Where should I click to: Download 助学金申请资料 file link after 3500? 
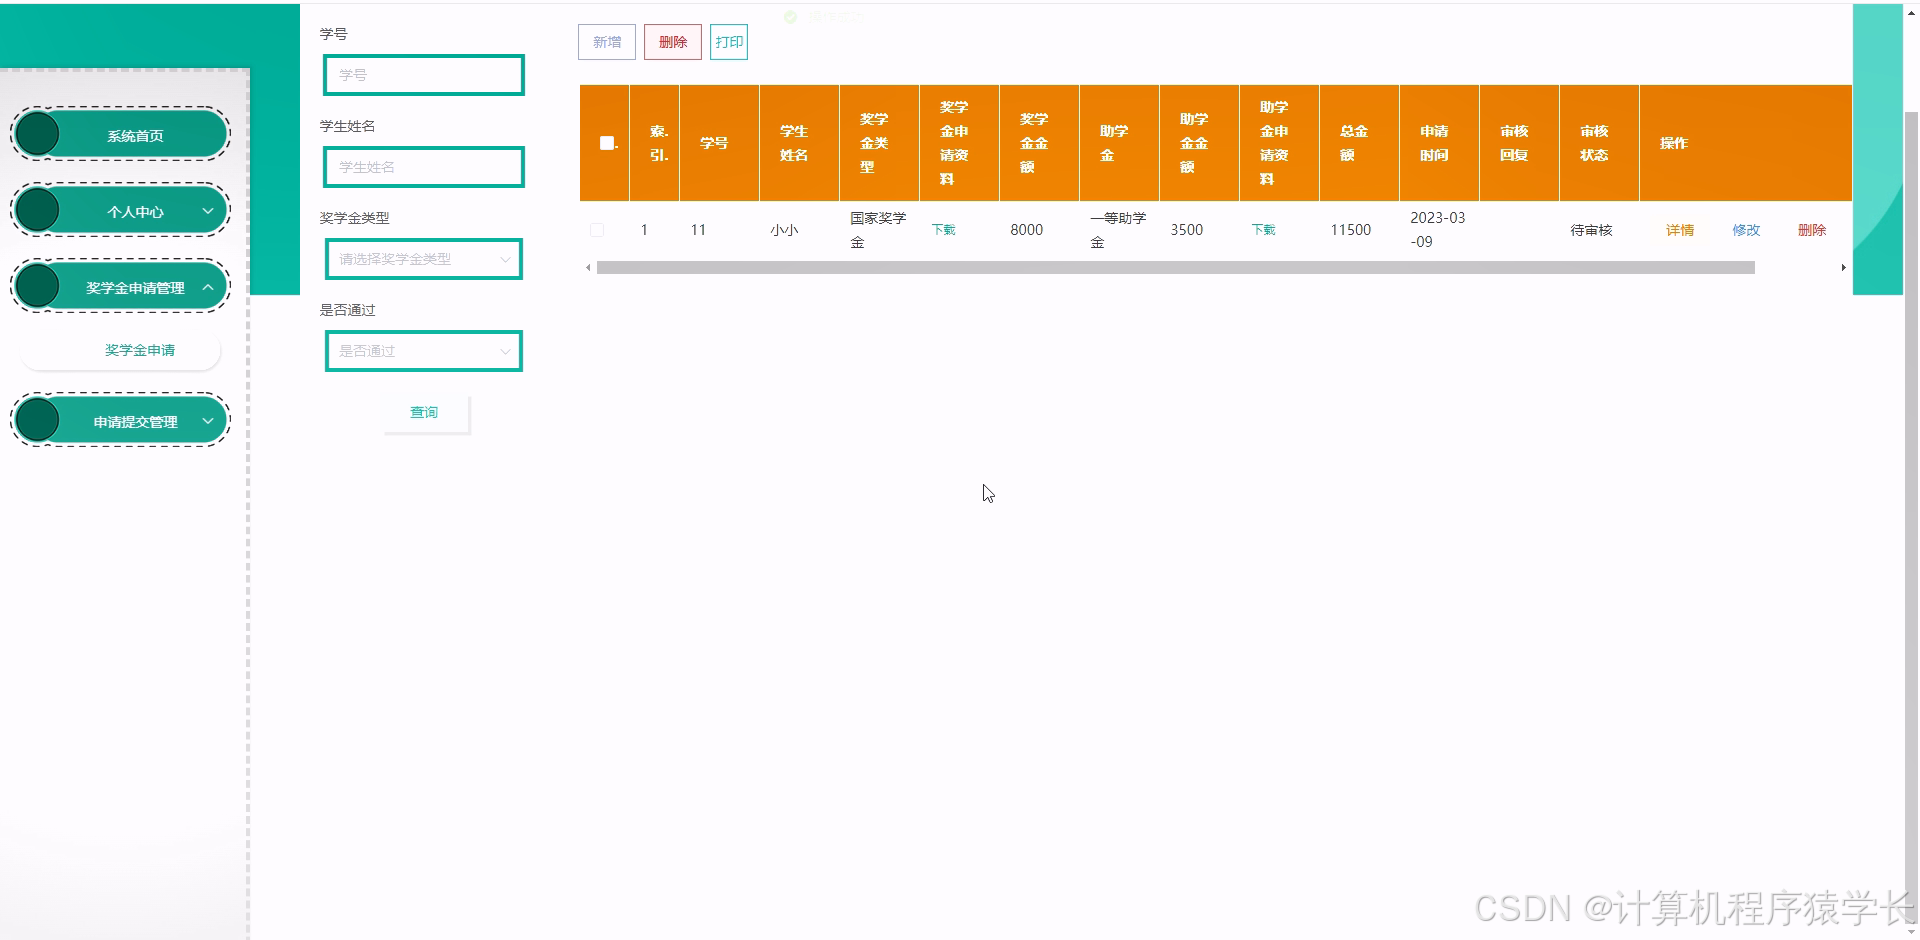[x=1264, y=230]
